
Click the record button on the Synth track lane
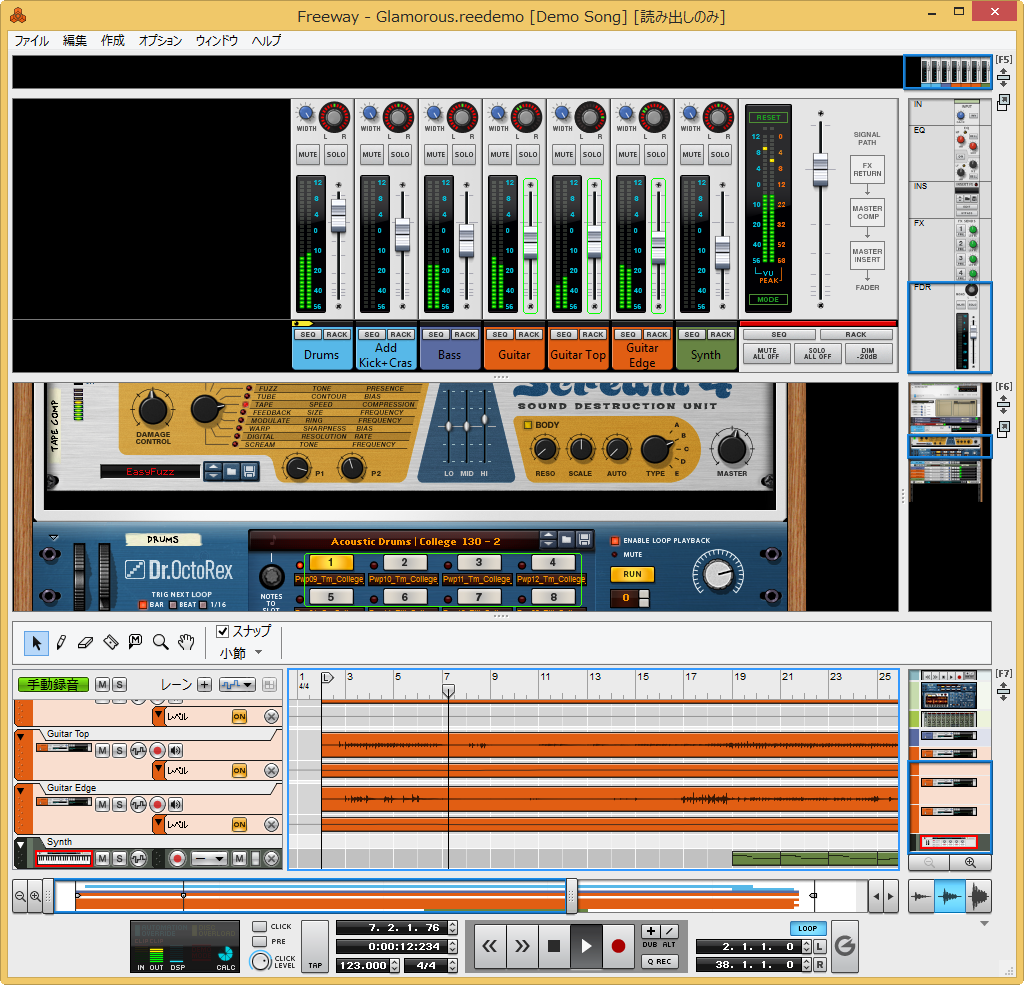click(176, 858)
